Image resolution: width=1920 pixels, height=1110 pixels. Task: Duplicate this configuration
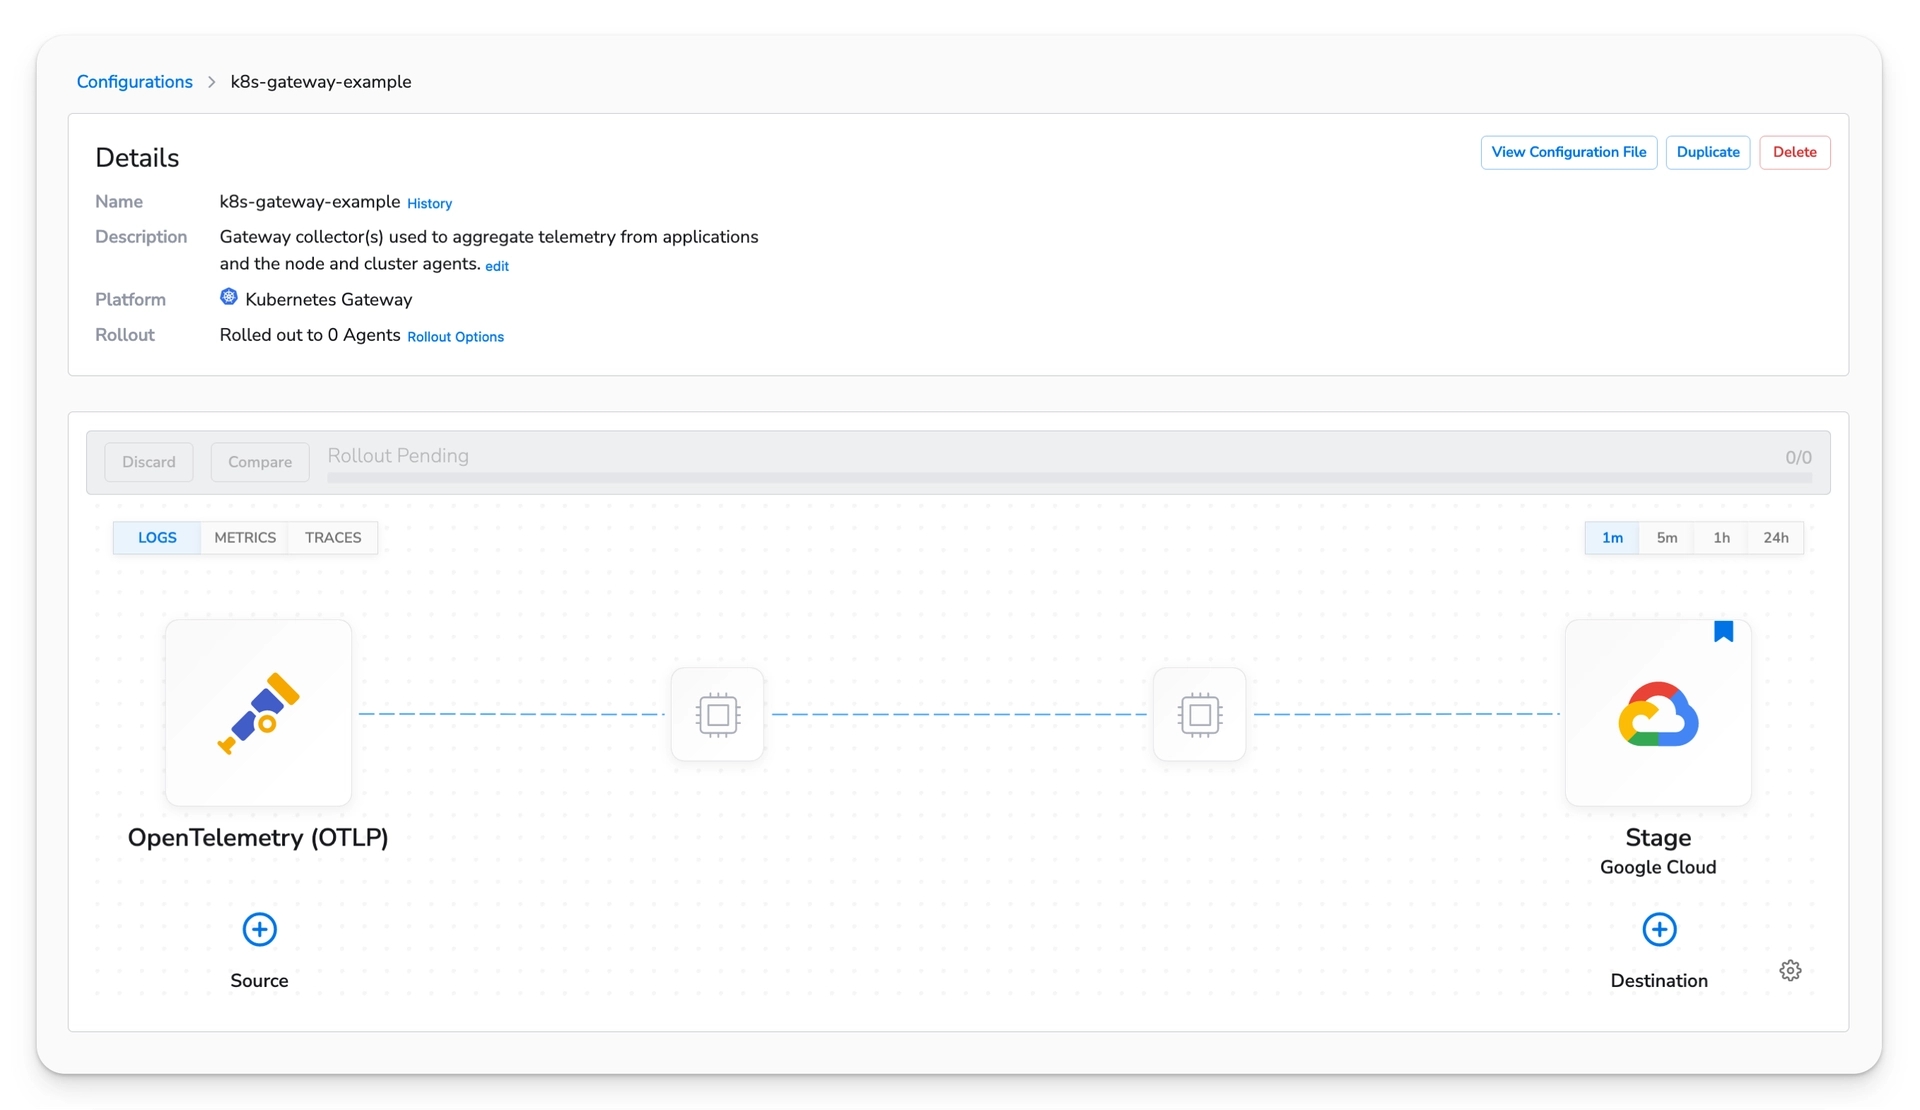[1708, 152]
